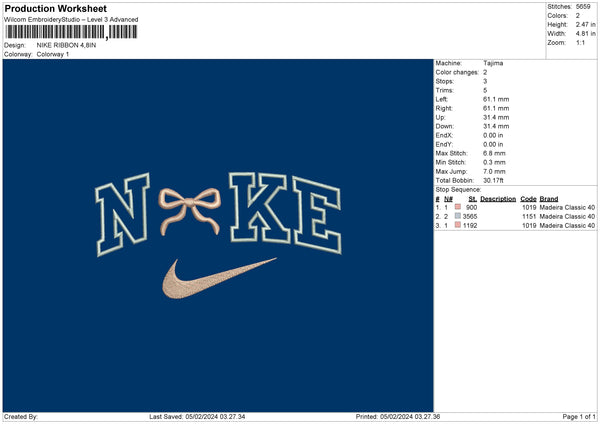Viewport: 600px width, 424px height.
Task: Click the outlined letter N in the design
Action: point(122,214)
